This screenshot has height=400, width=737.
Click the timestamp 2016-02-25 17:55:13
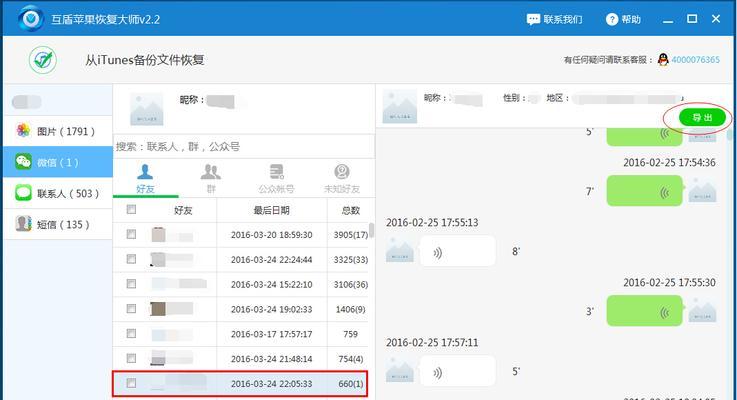tap(432, 222)
